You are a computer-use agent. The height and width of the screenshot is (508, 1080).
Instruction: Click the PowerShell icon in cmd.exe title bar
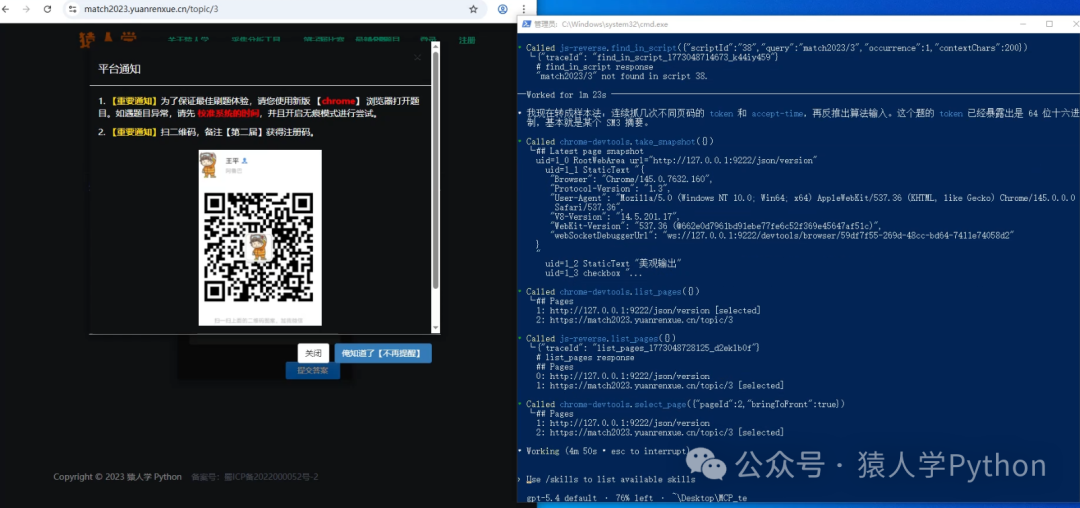click(525, 24)
